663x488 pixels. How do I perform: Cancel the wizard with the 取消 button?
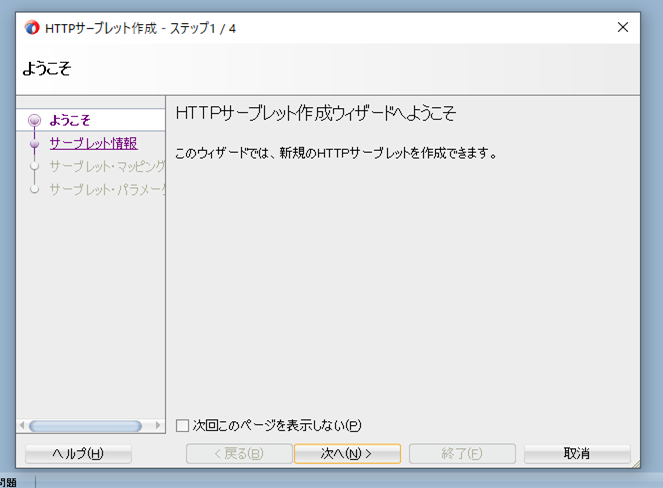coord(577,454)
